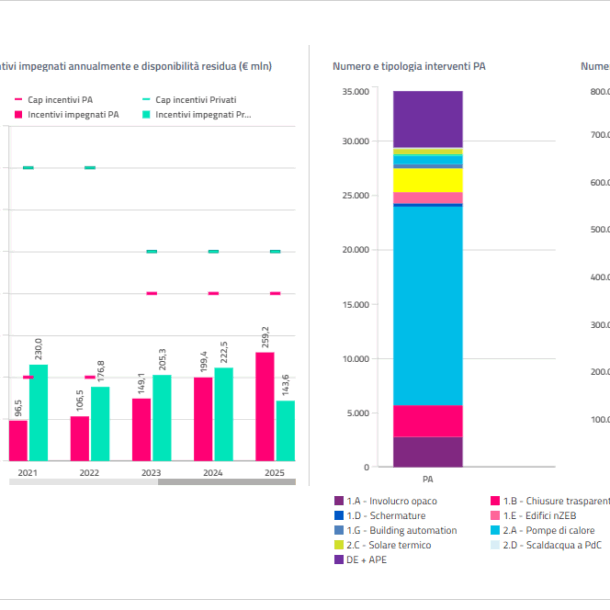
Task: Toggle DE + APE legend item
Action: coord(360,560)
